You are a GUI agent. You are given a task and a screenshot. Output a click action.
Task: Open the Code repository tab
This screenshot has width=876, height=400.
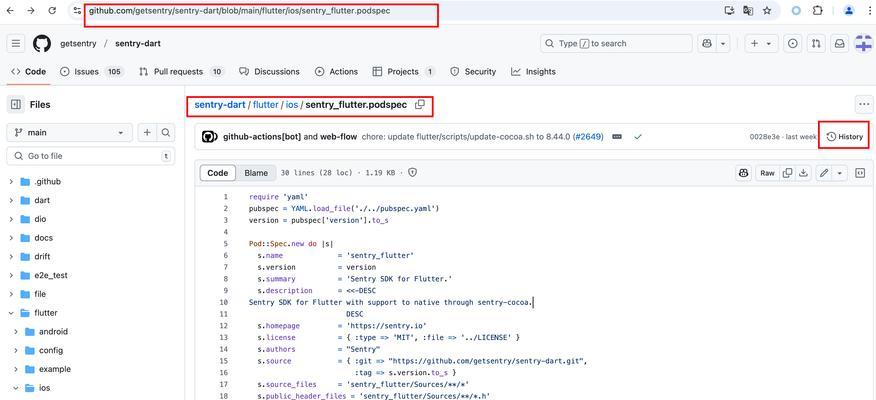click(28, 72)
